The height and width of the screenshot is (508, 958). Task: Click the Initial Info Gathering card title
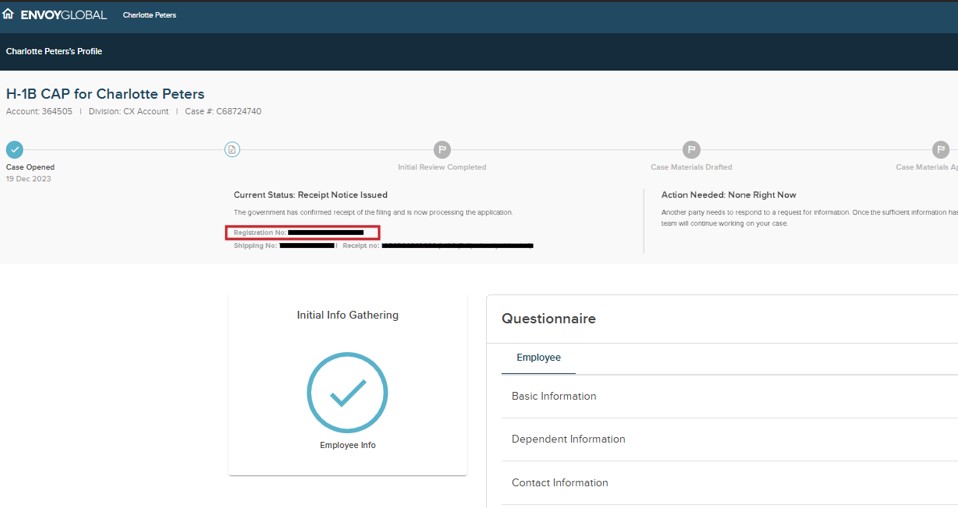(347, 315)
